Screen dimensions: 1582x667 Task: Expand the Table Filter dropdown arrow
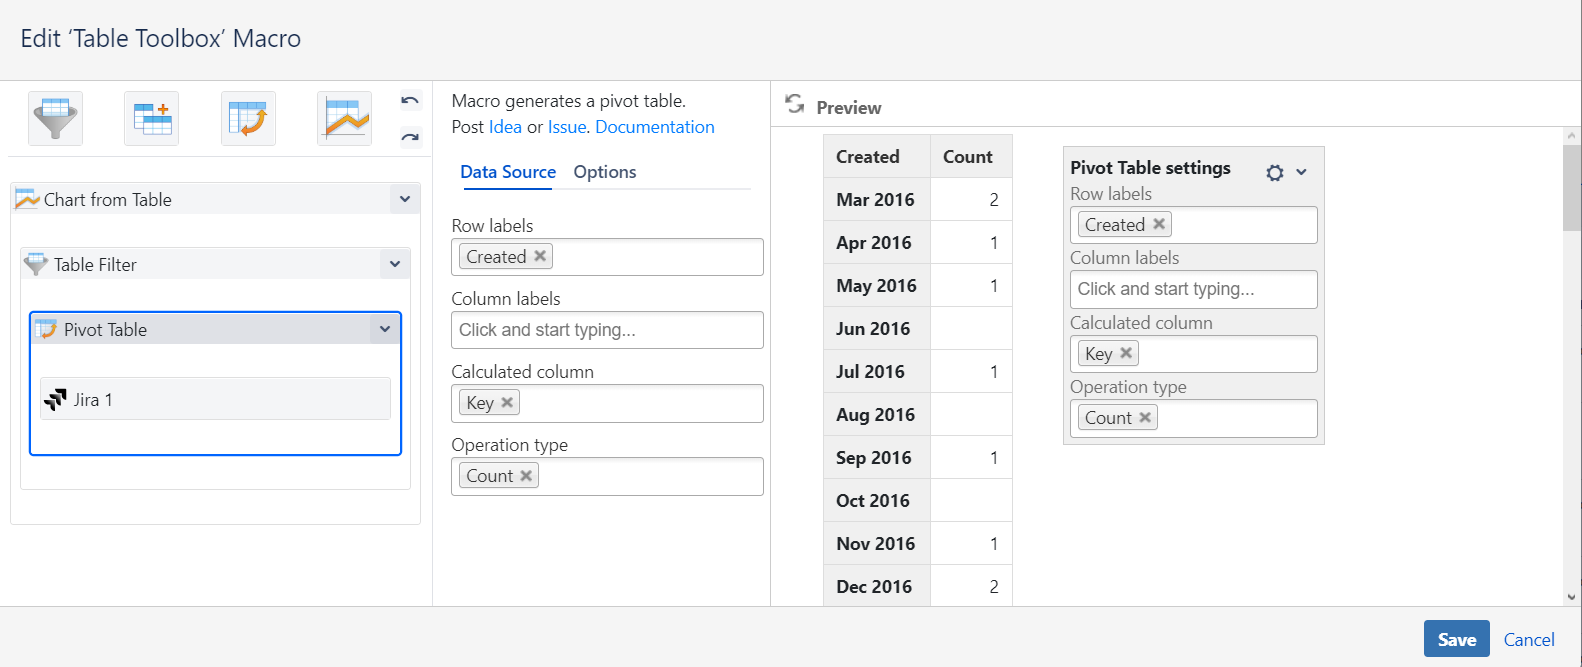pyautogui.click(x=395, y=264)
